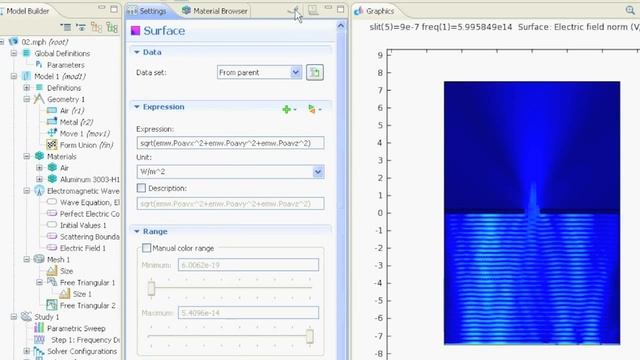Click the Electric Field 1 icon
The height and width of the screenshot is (360, 640).
tap(52, 247)
